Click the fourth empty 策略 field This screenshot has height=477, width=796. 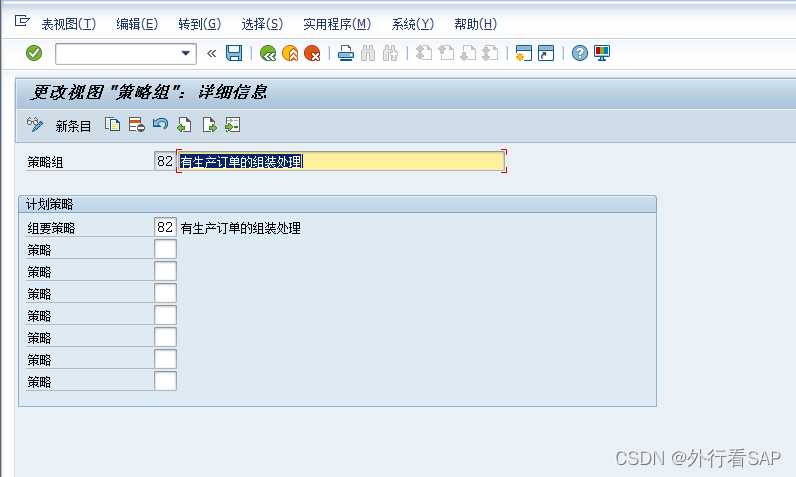tap(165, 315)
